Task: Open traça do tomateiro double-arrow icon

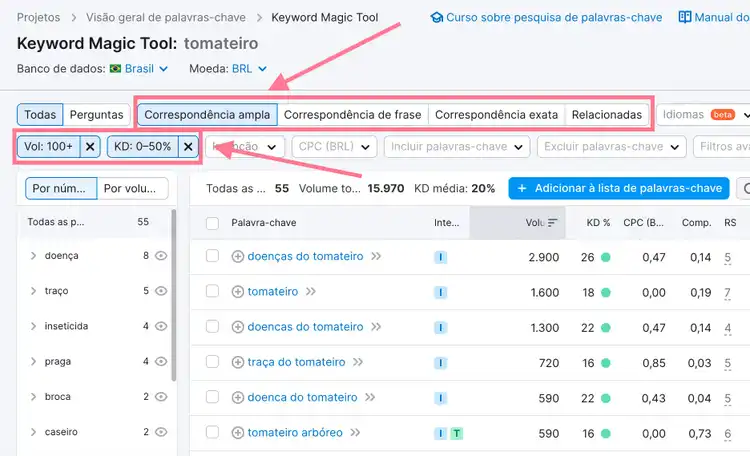Action: click(358, 362)
